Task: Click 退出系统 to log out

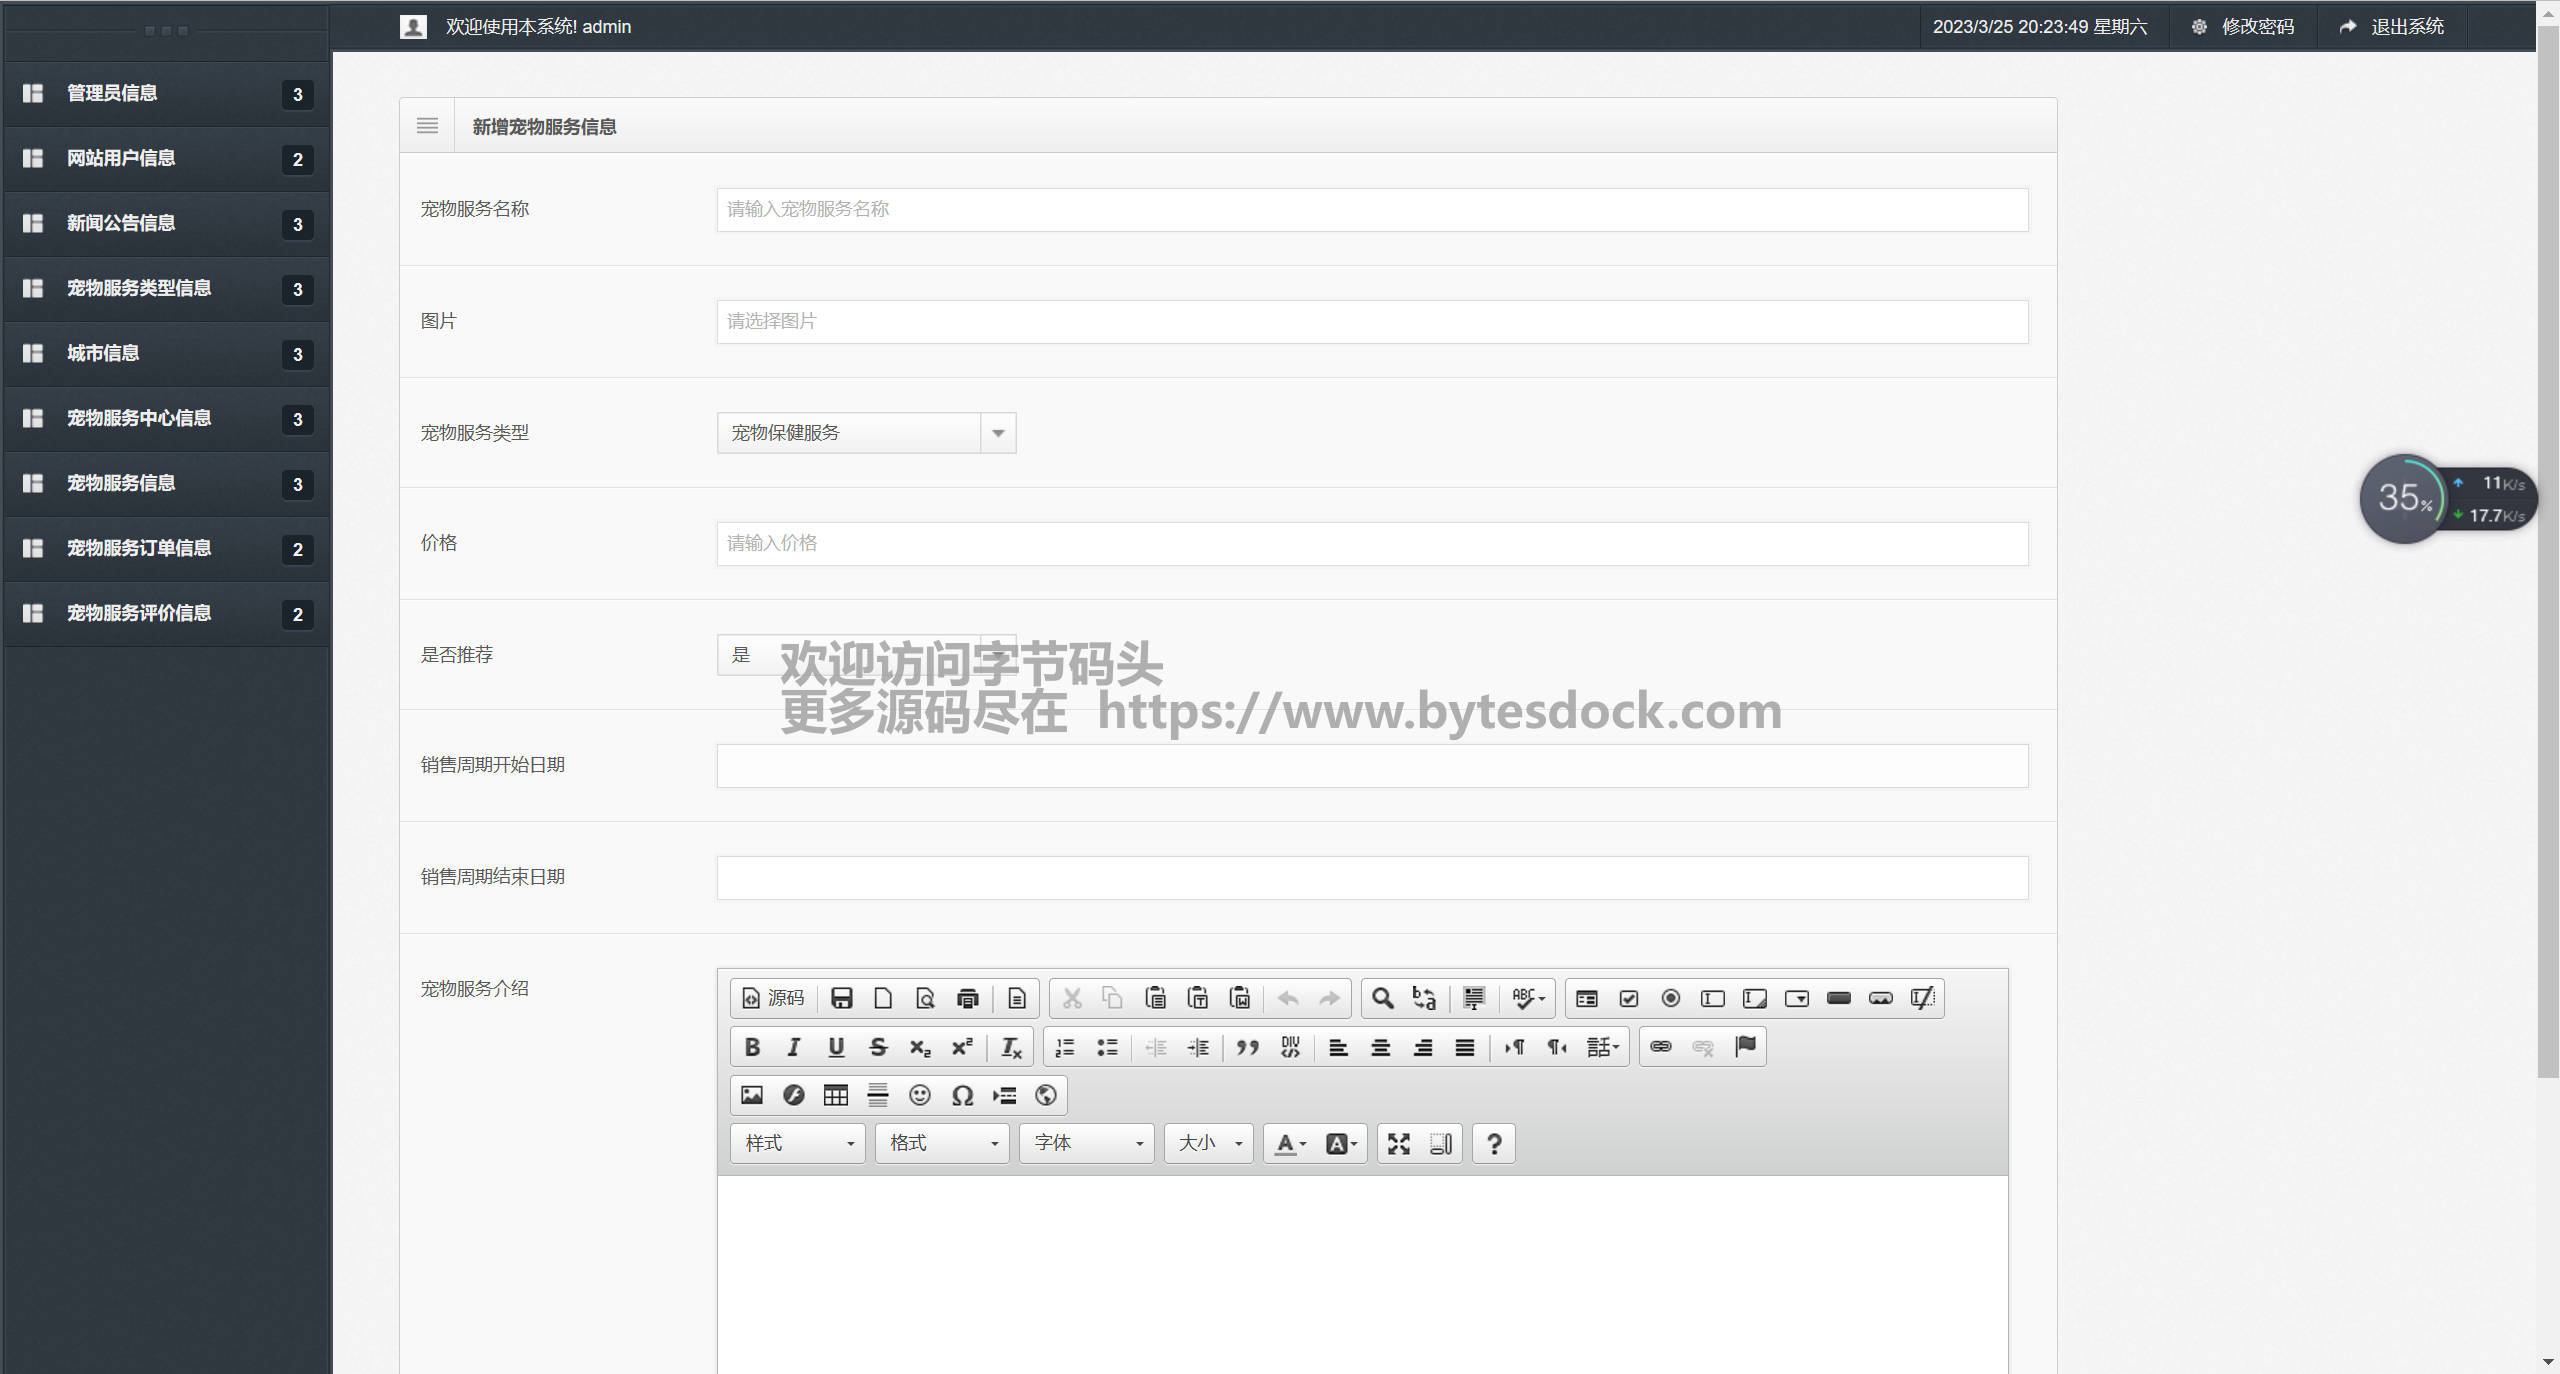Action: click(x=2406, y=27)
